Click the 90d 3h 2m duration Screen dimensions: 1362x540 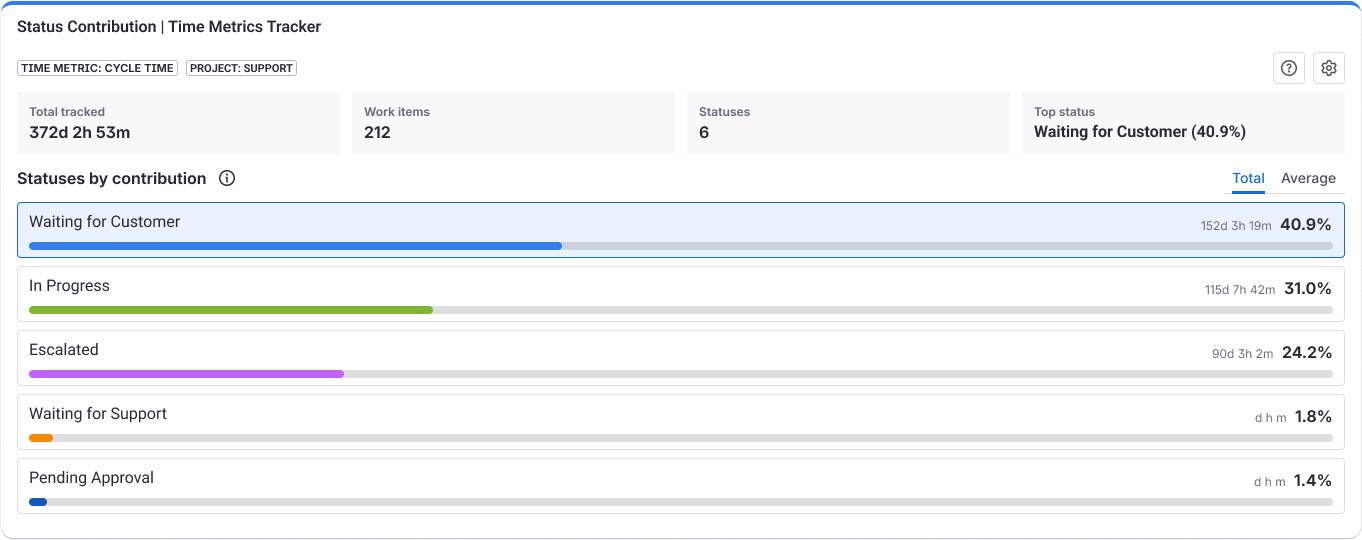pos(1243,354)
